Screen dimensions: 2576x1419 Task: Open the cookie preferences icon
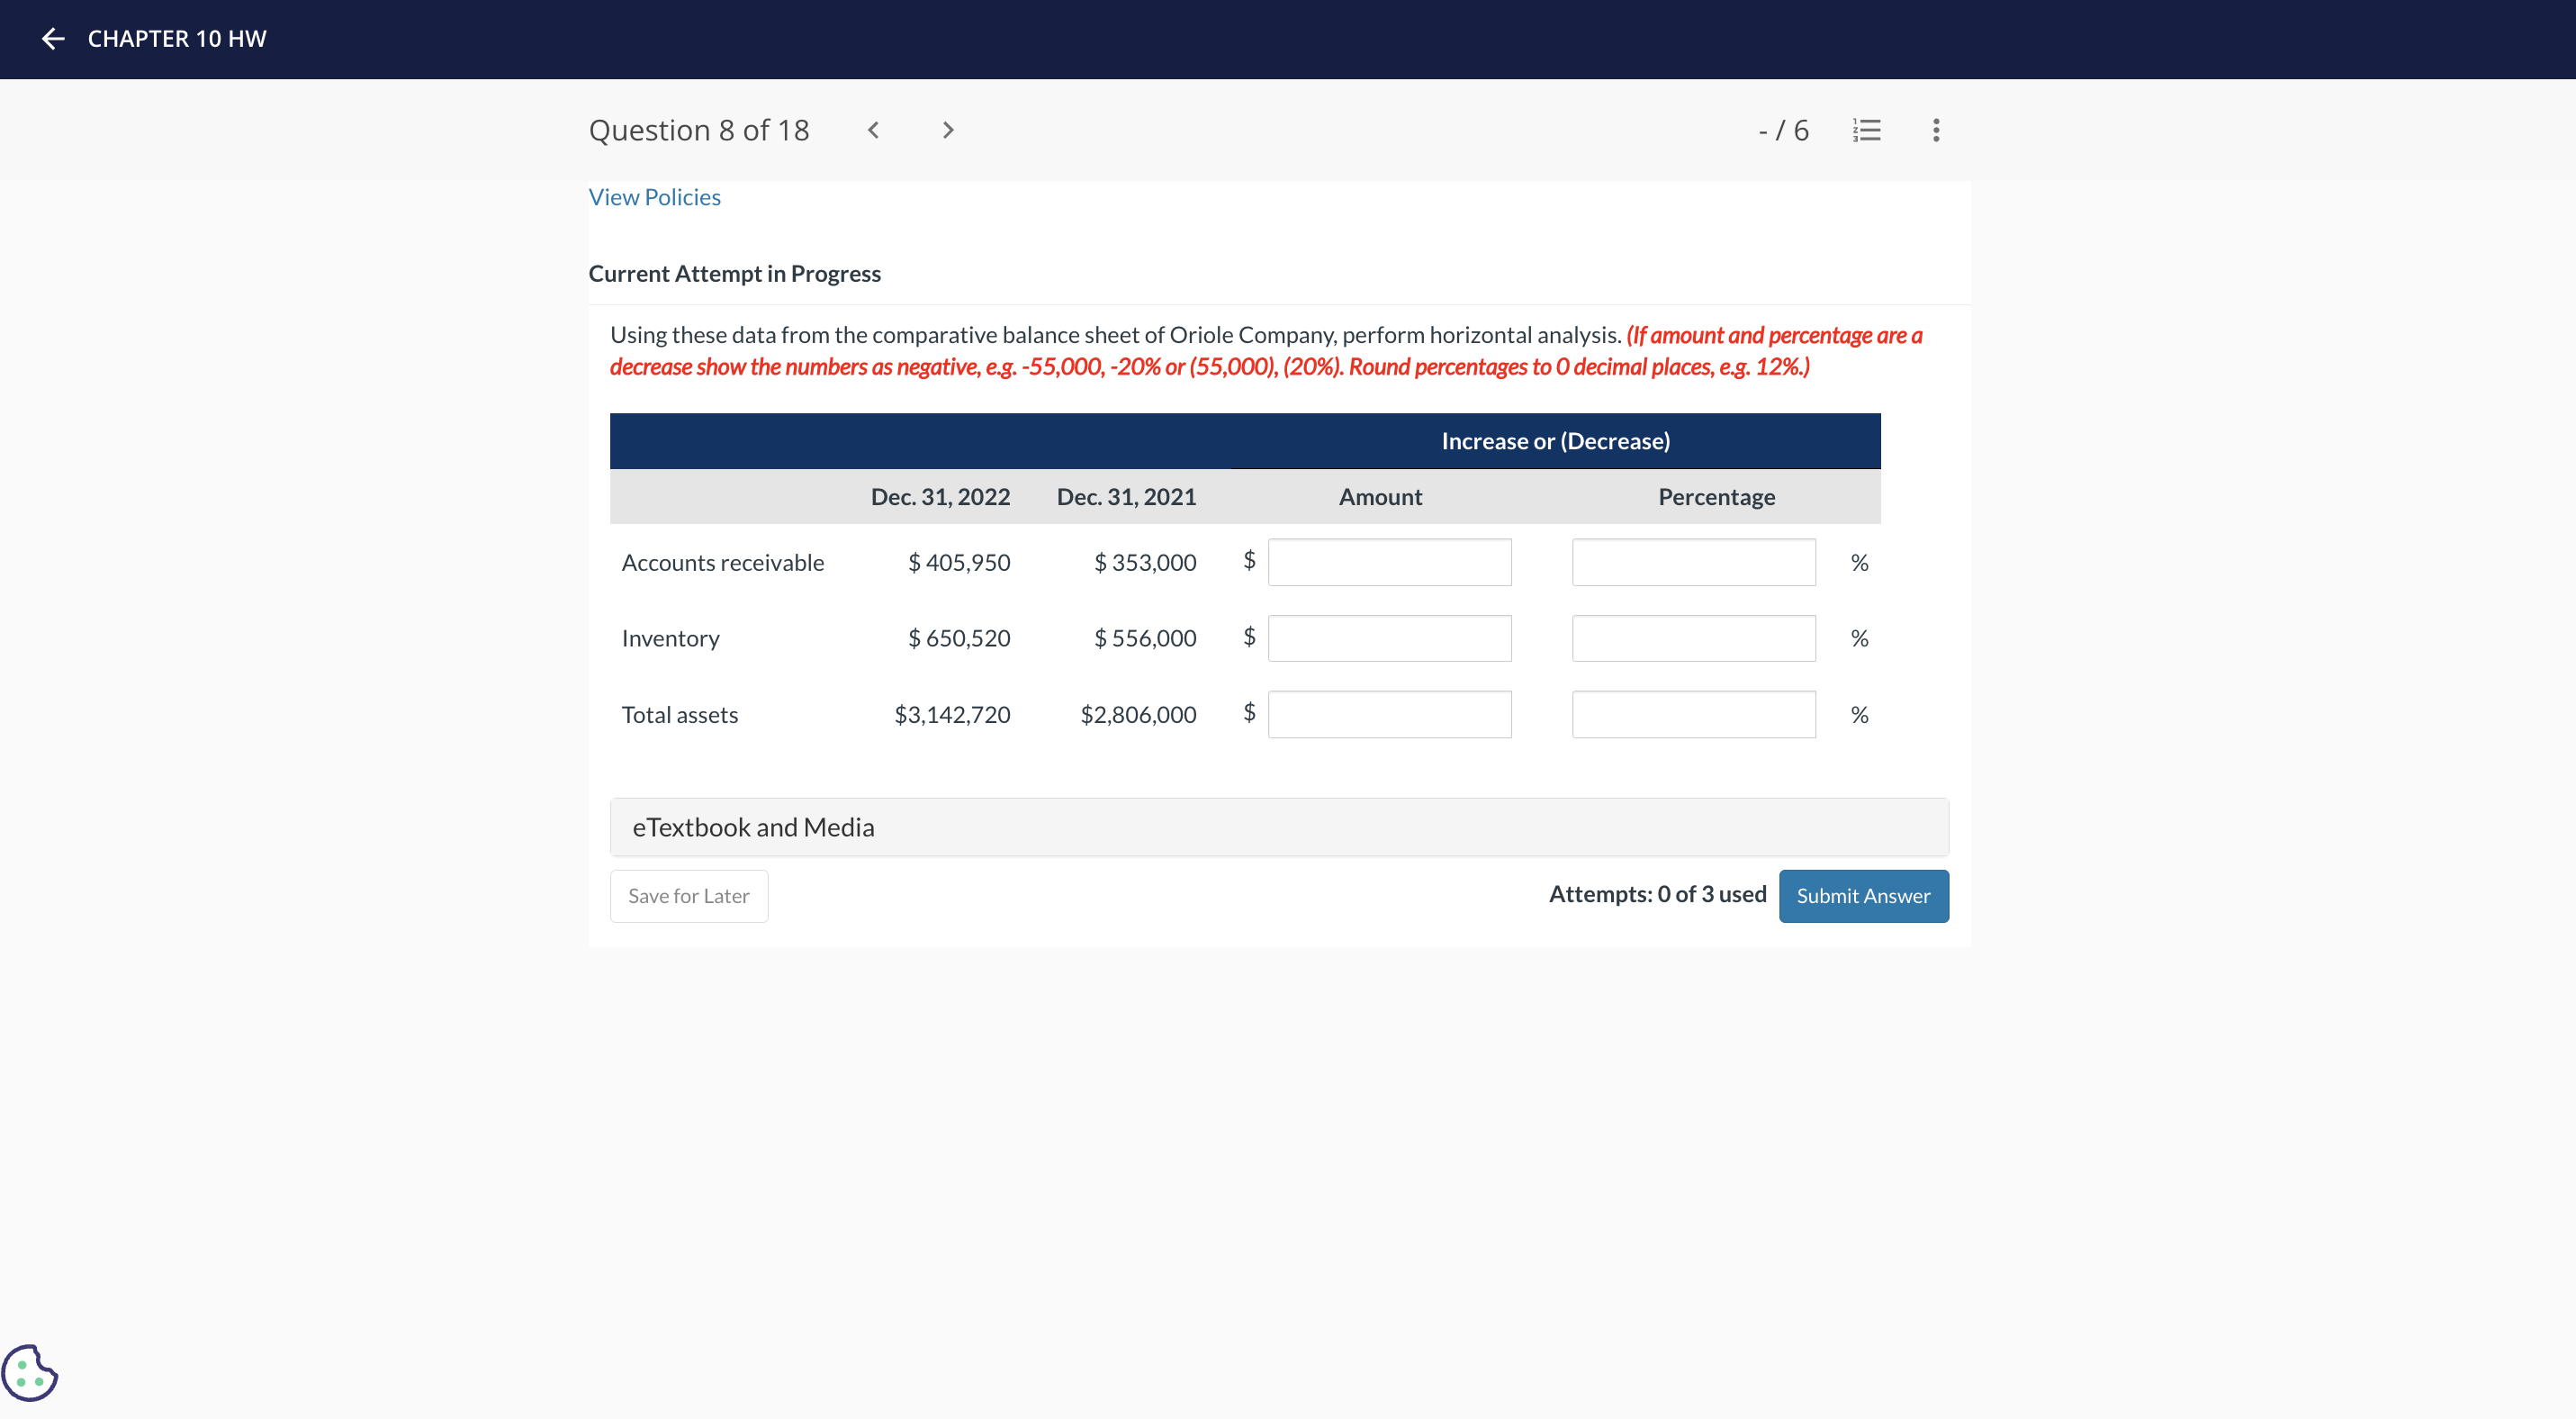click(30, 1372)
